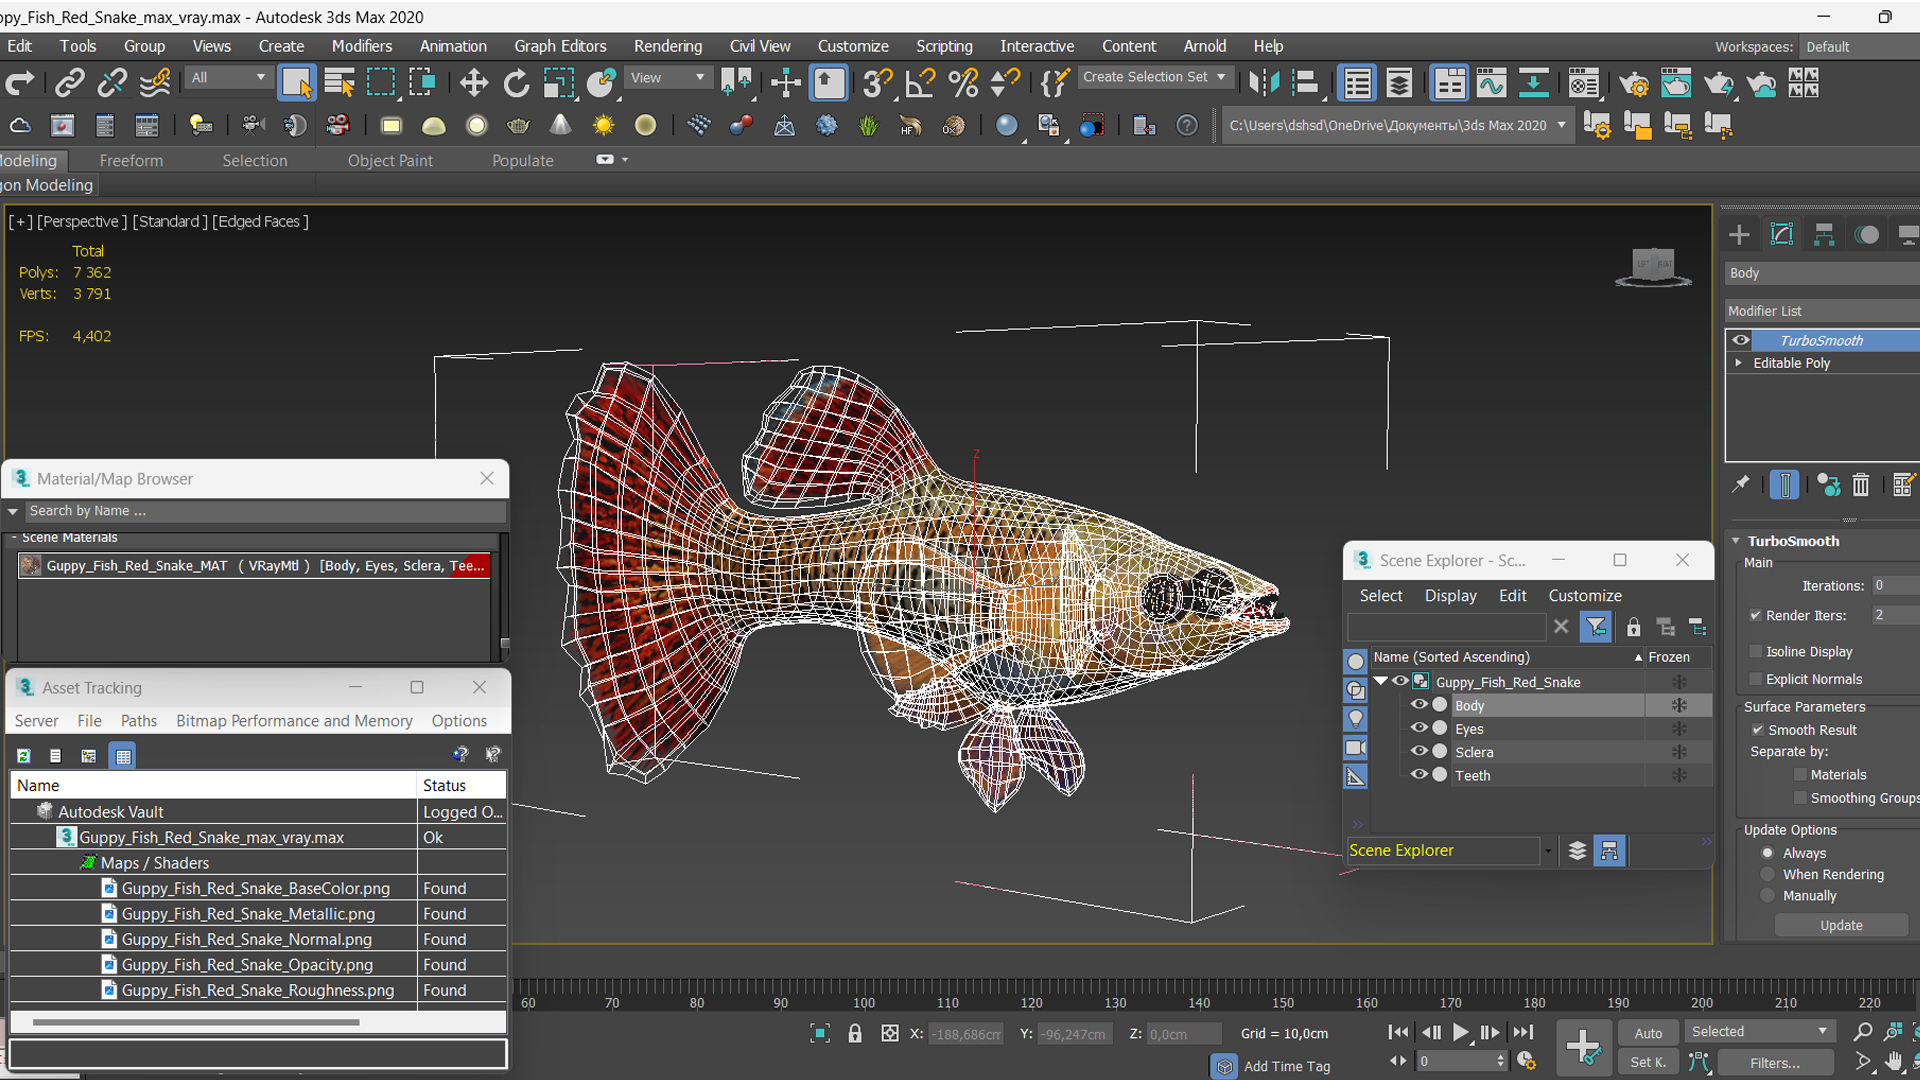
Task: Select the Rotate tool in main toolbar
Action: pyautogui.click(x=516, y=83)
